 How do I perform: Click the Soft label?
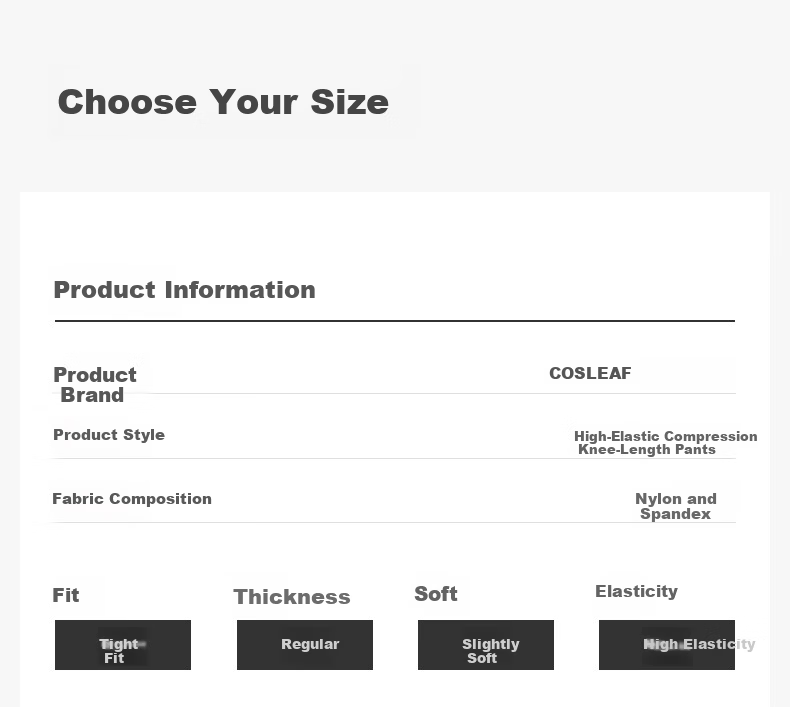(436, 594)
